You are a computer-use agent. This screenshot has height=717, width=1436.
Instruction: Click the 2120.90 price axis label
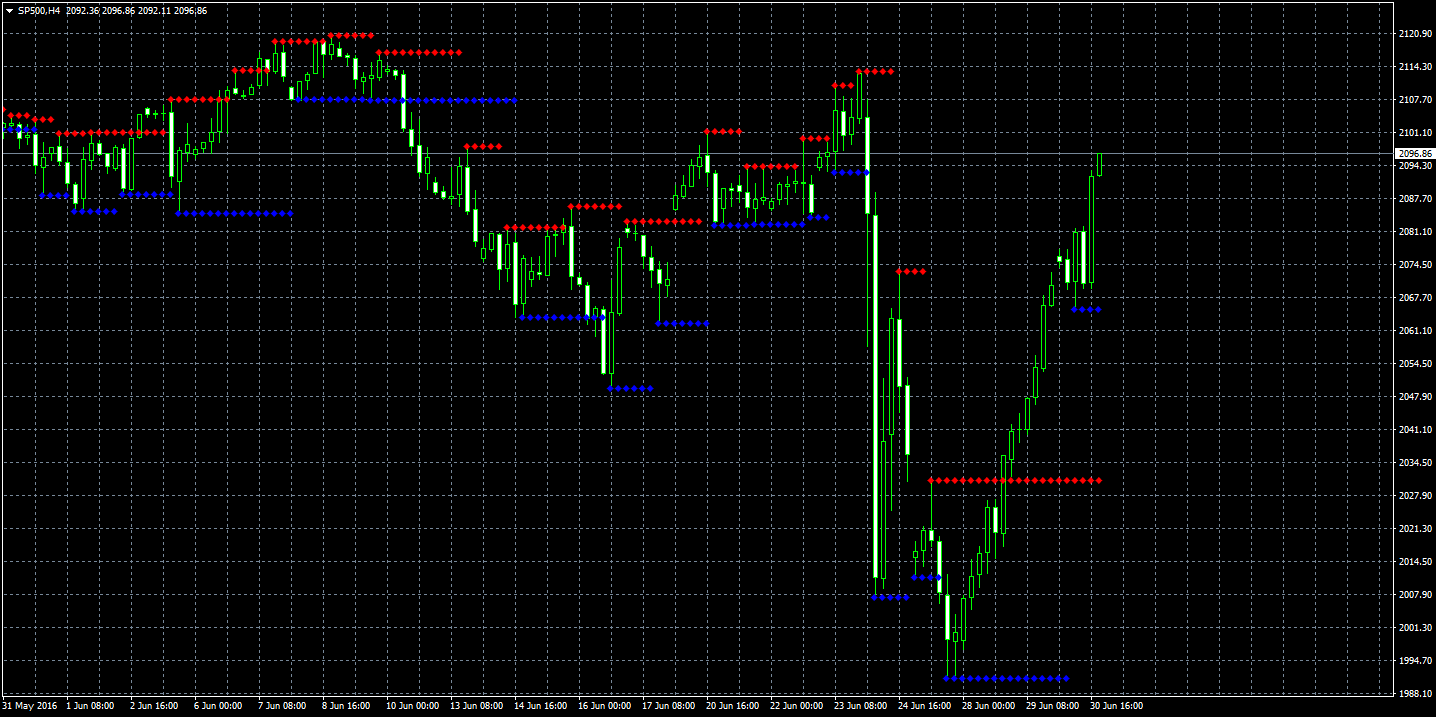1416,34
